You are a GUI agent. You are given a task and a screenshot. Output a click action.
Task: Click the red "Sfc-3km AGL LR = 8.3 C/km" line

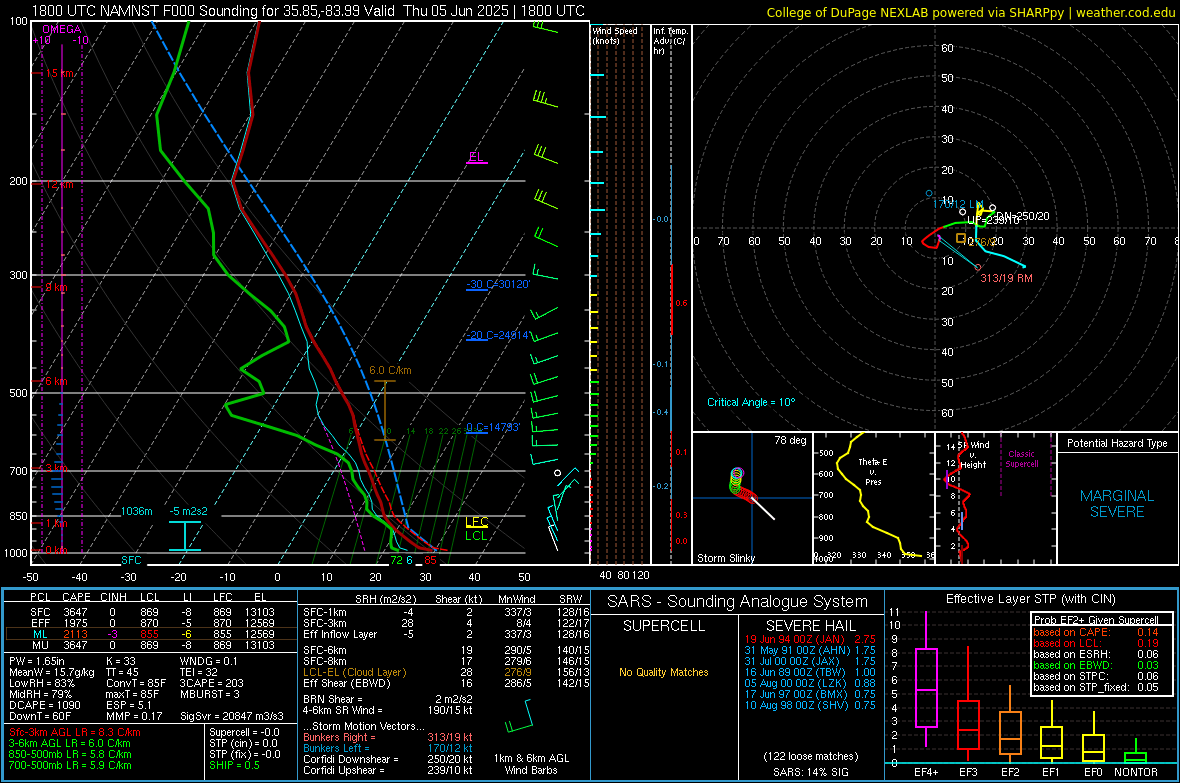click(75, 732)
